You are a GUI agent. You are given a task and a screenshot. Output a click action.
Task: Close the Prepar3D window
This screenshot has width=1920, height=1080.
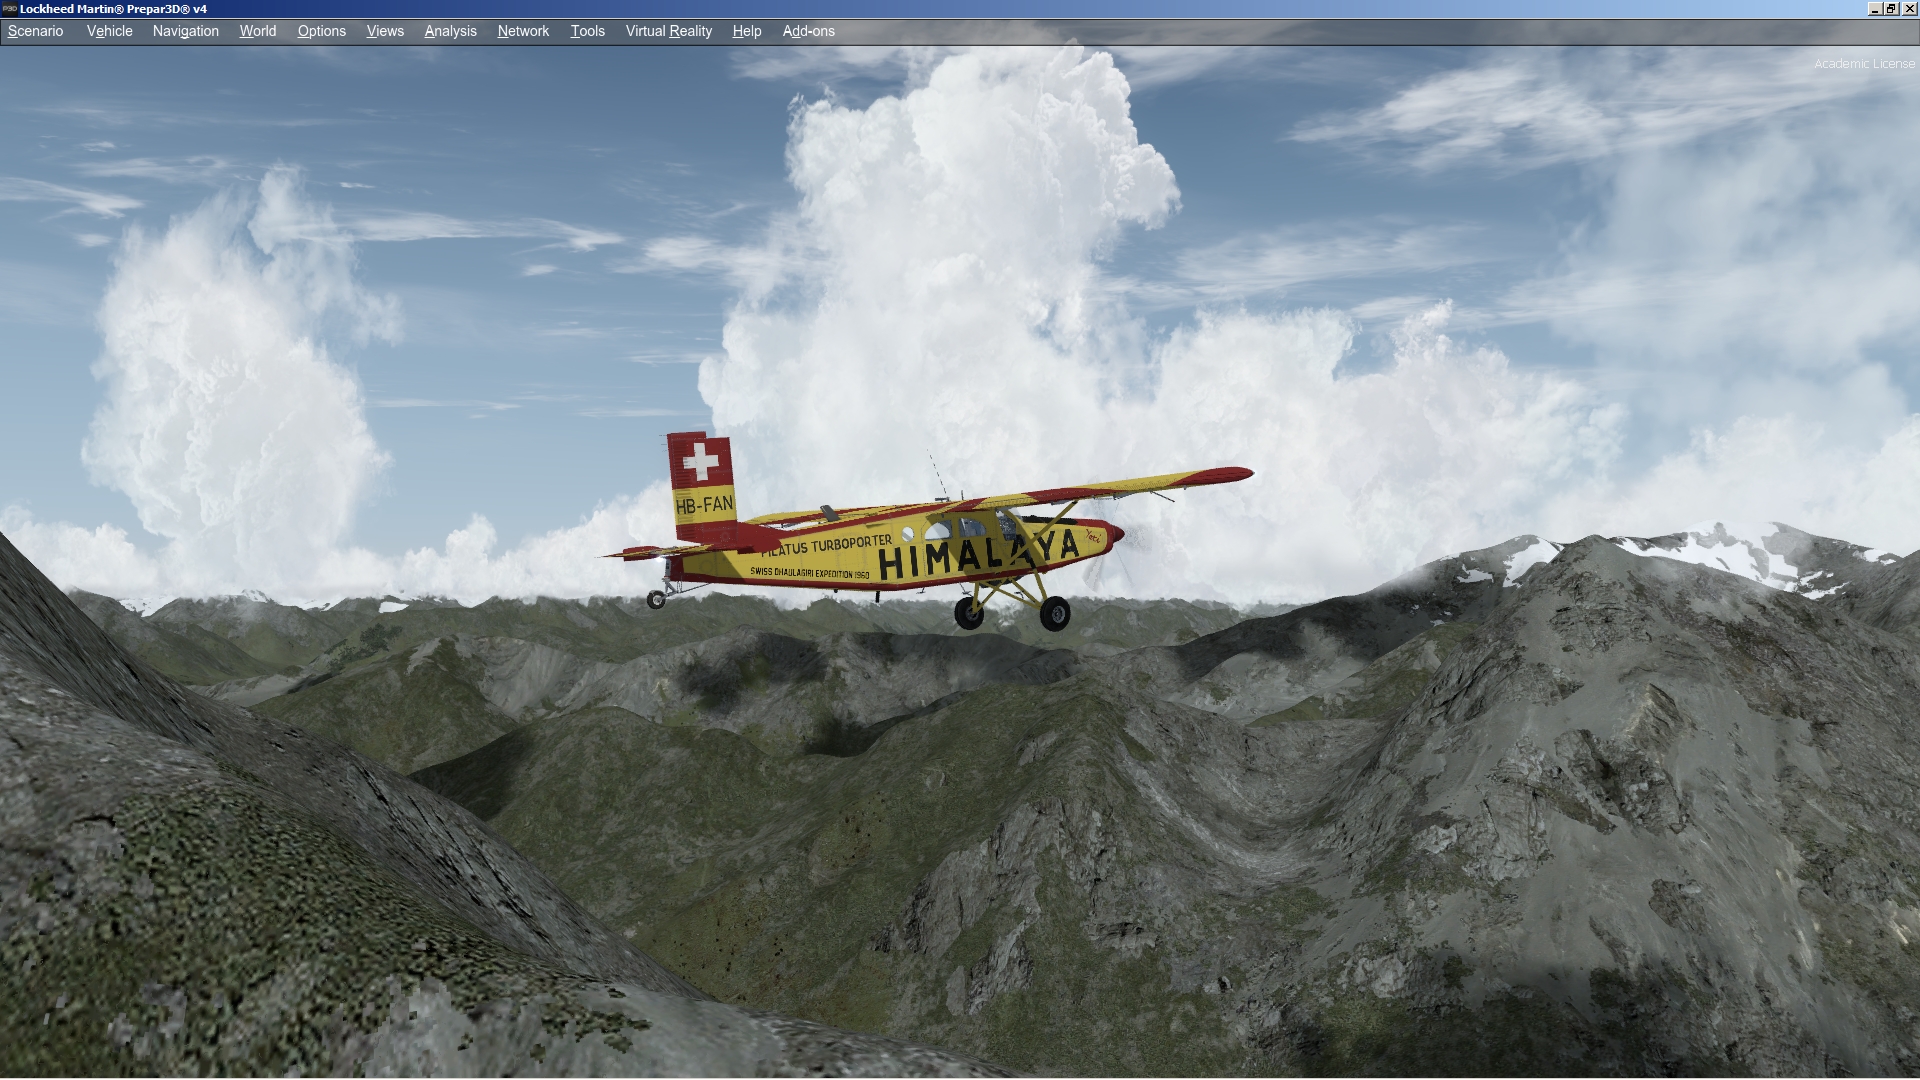point(1909,9)
